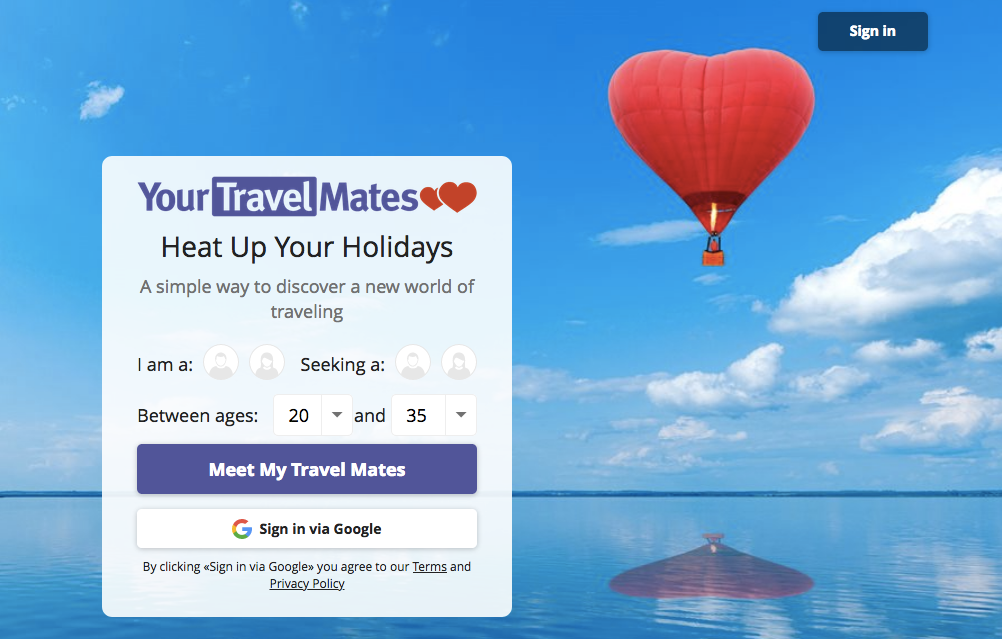Open the maximum age box showing 35
The image size is (1002, 639).
click(434, 415)
